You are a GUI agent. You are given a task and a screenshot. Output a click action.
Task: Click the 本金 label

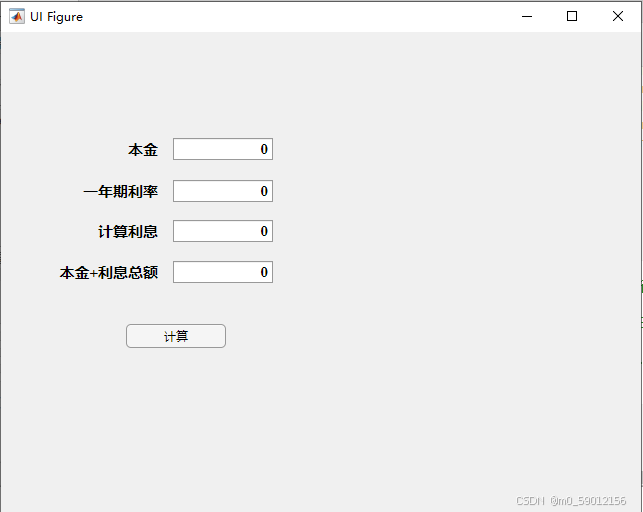143,150
